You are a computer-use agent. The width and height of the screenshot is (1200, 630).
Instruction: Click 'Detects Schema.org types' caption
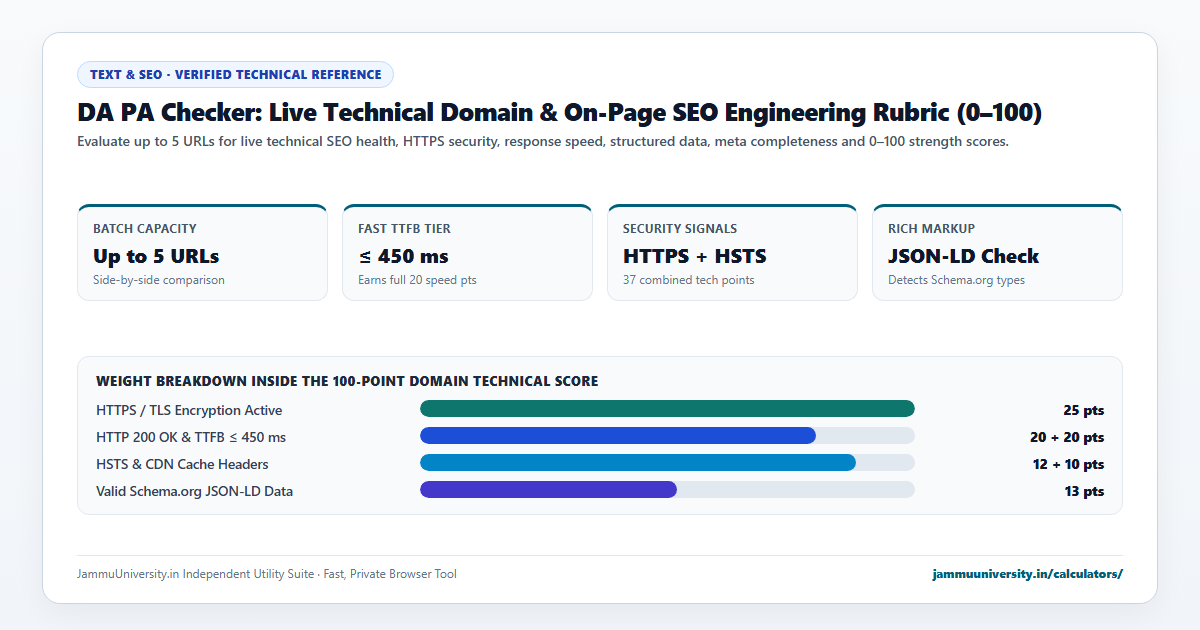[956, 280]
